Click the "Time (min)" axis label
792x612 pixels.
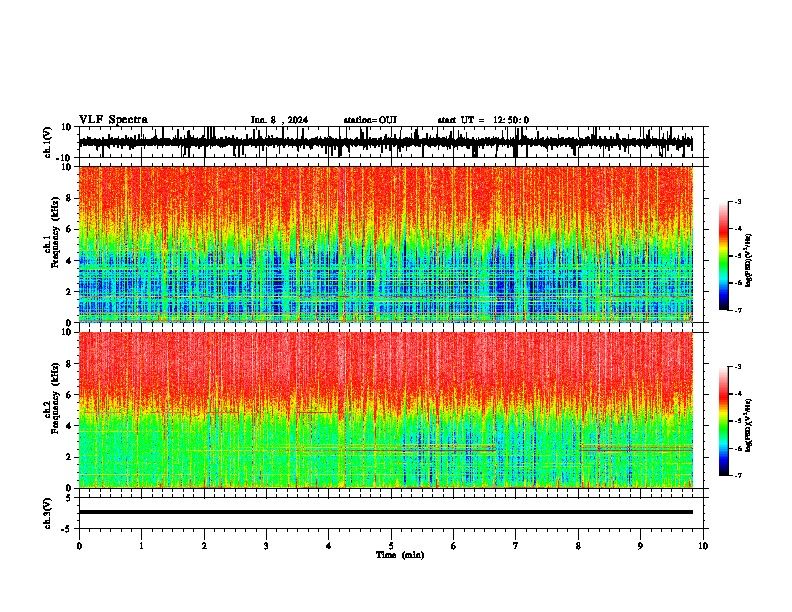[400, 555]
